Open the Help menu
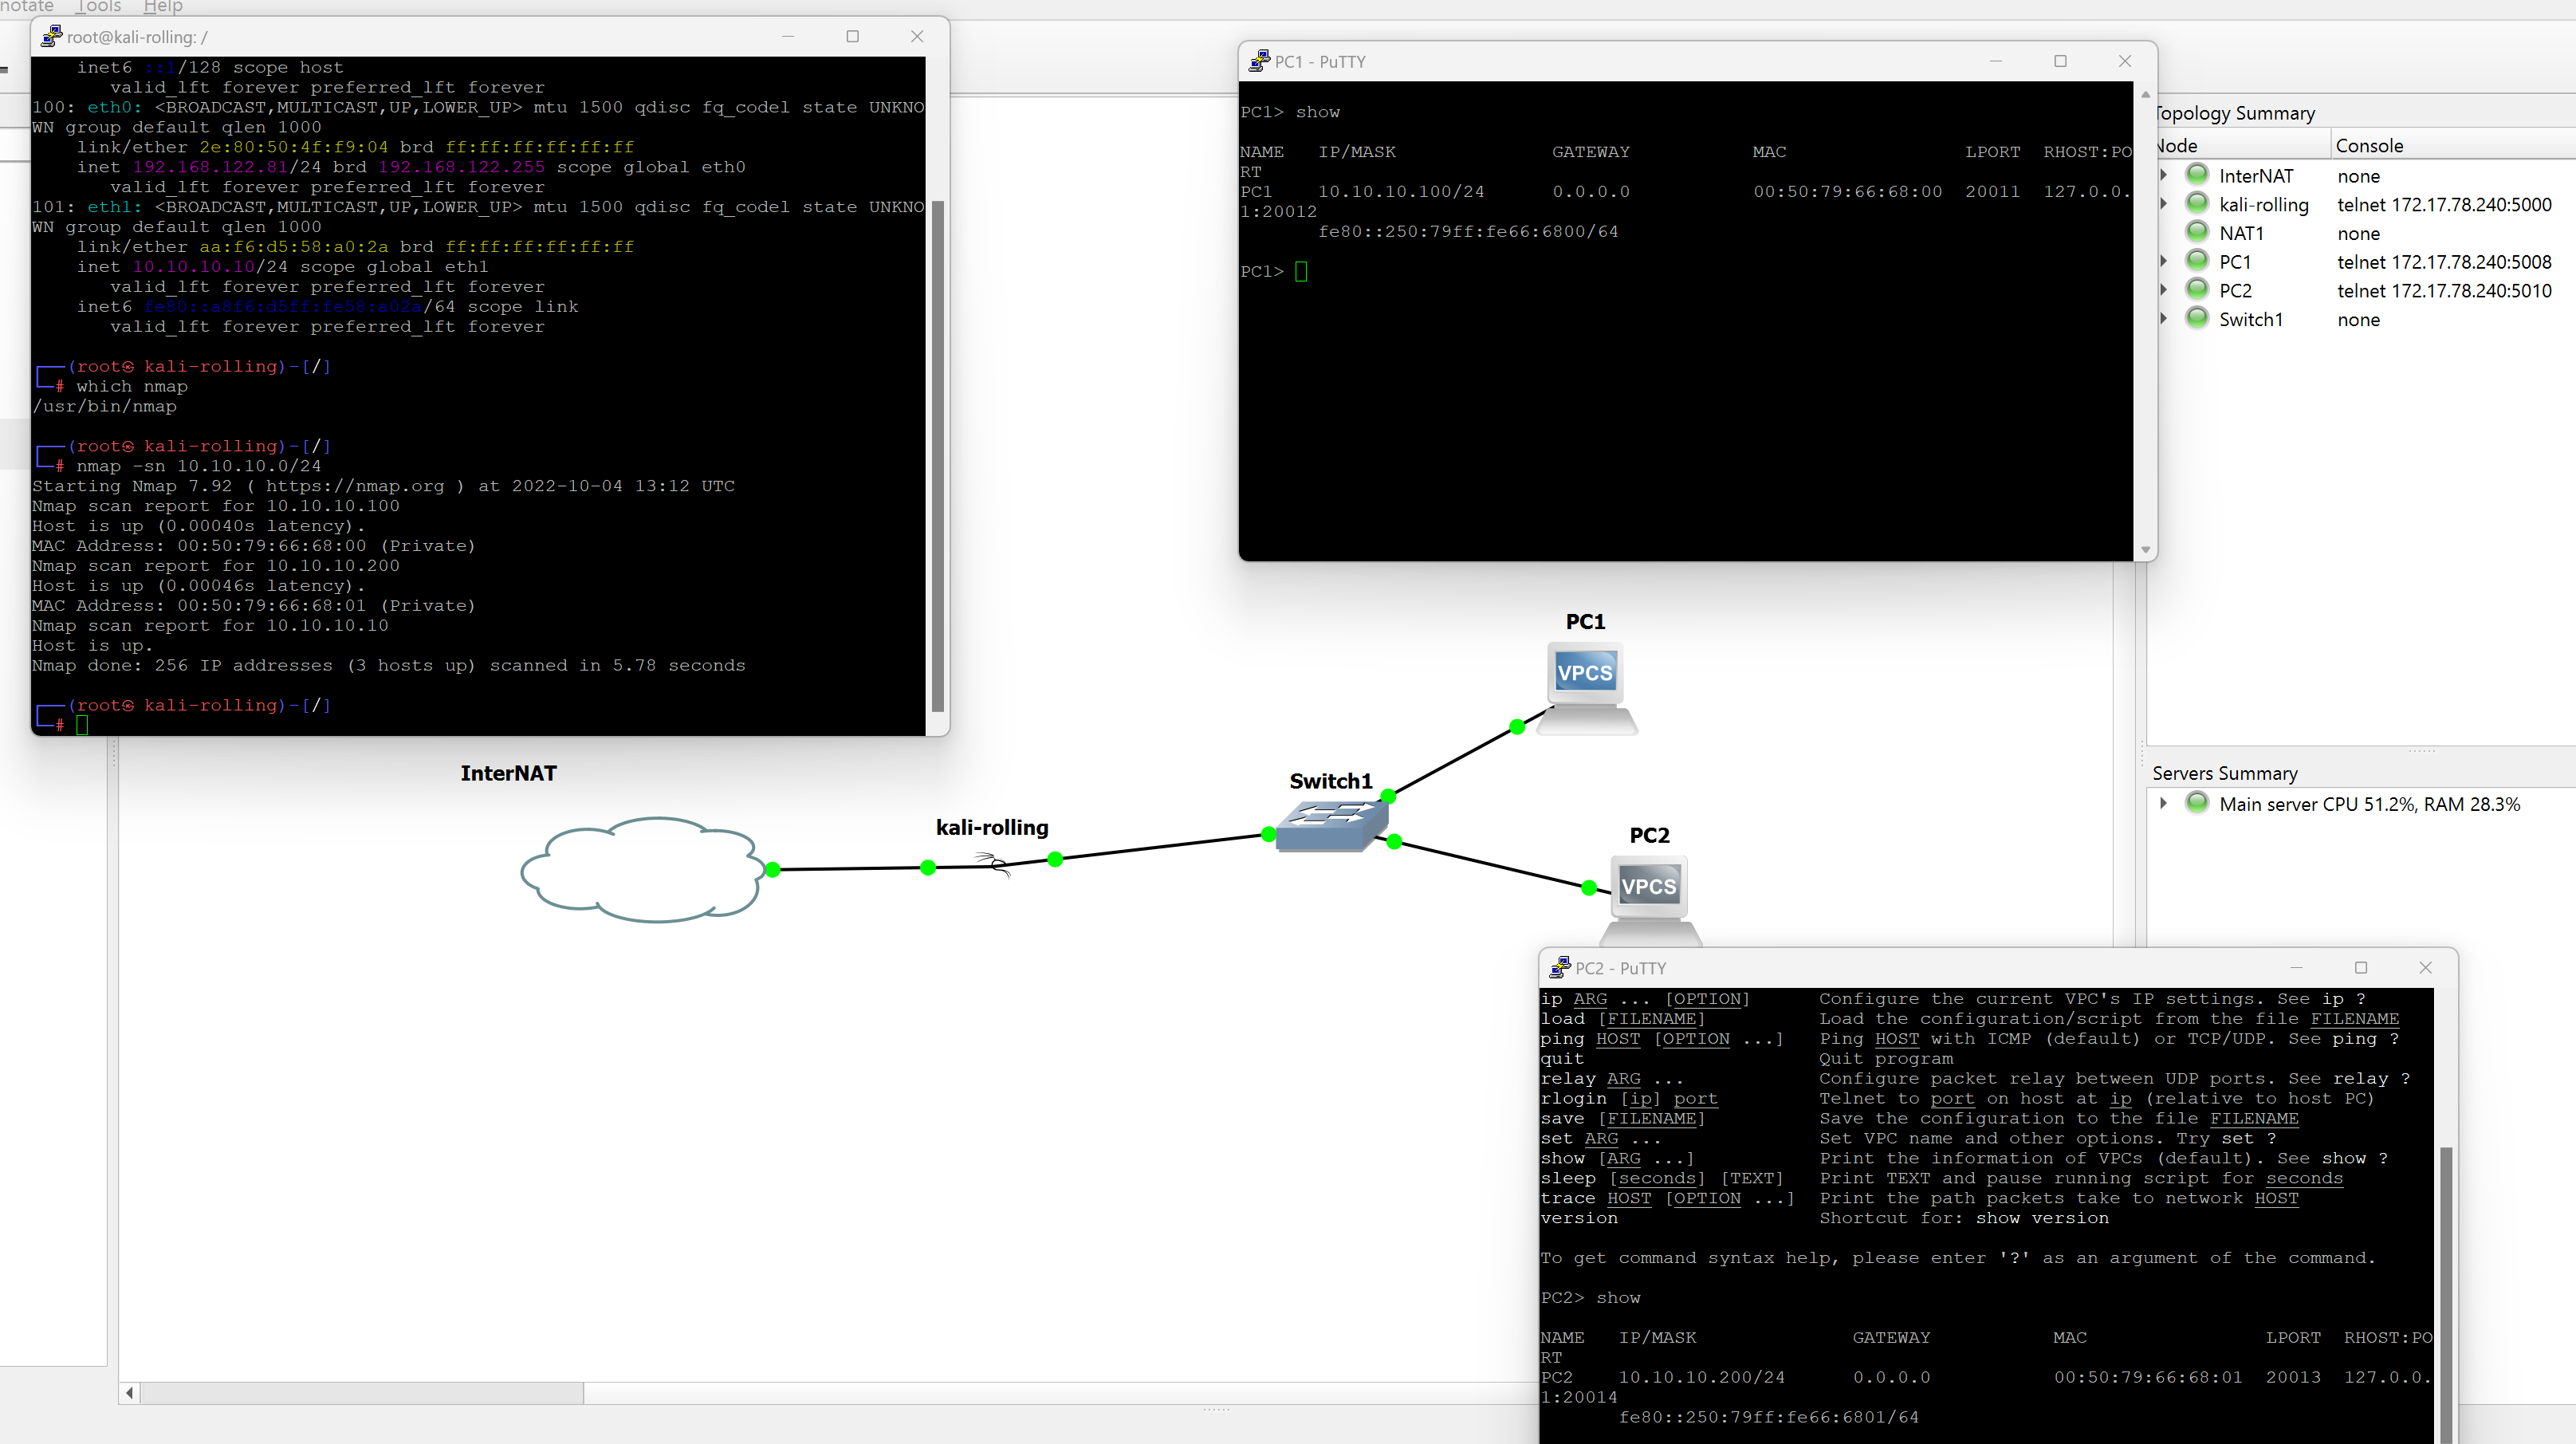 coord(162,7)
